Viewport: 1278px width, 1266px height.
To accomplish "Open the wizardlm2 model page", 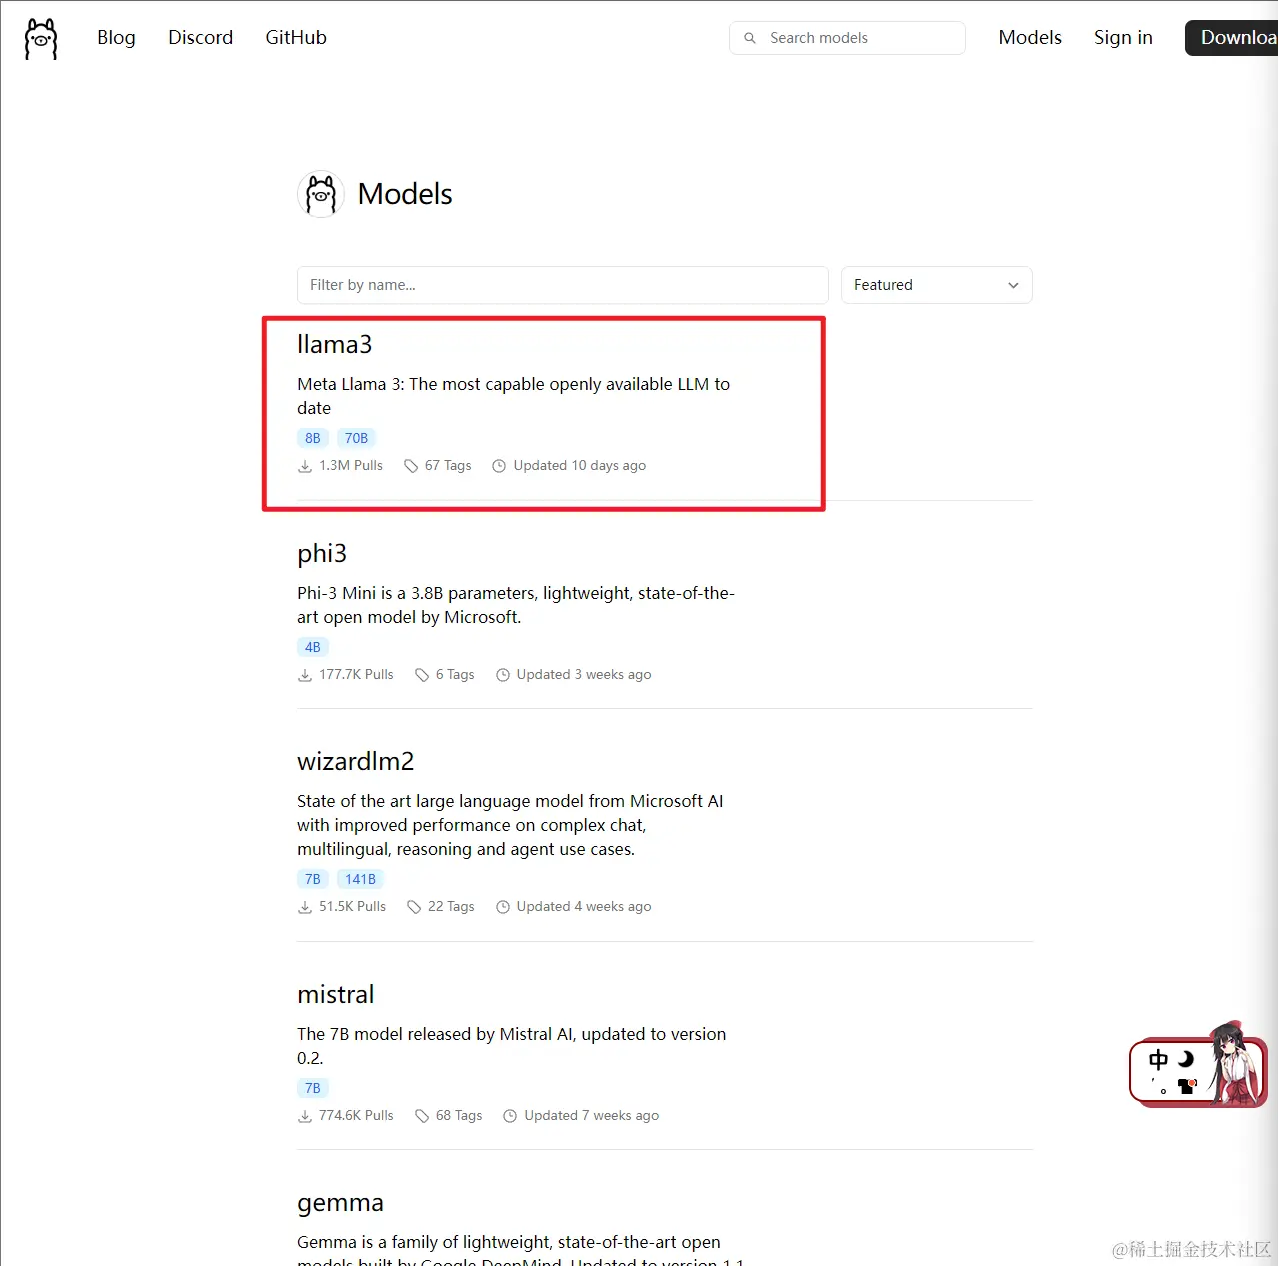I will (355, 762).
